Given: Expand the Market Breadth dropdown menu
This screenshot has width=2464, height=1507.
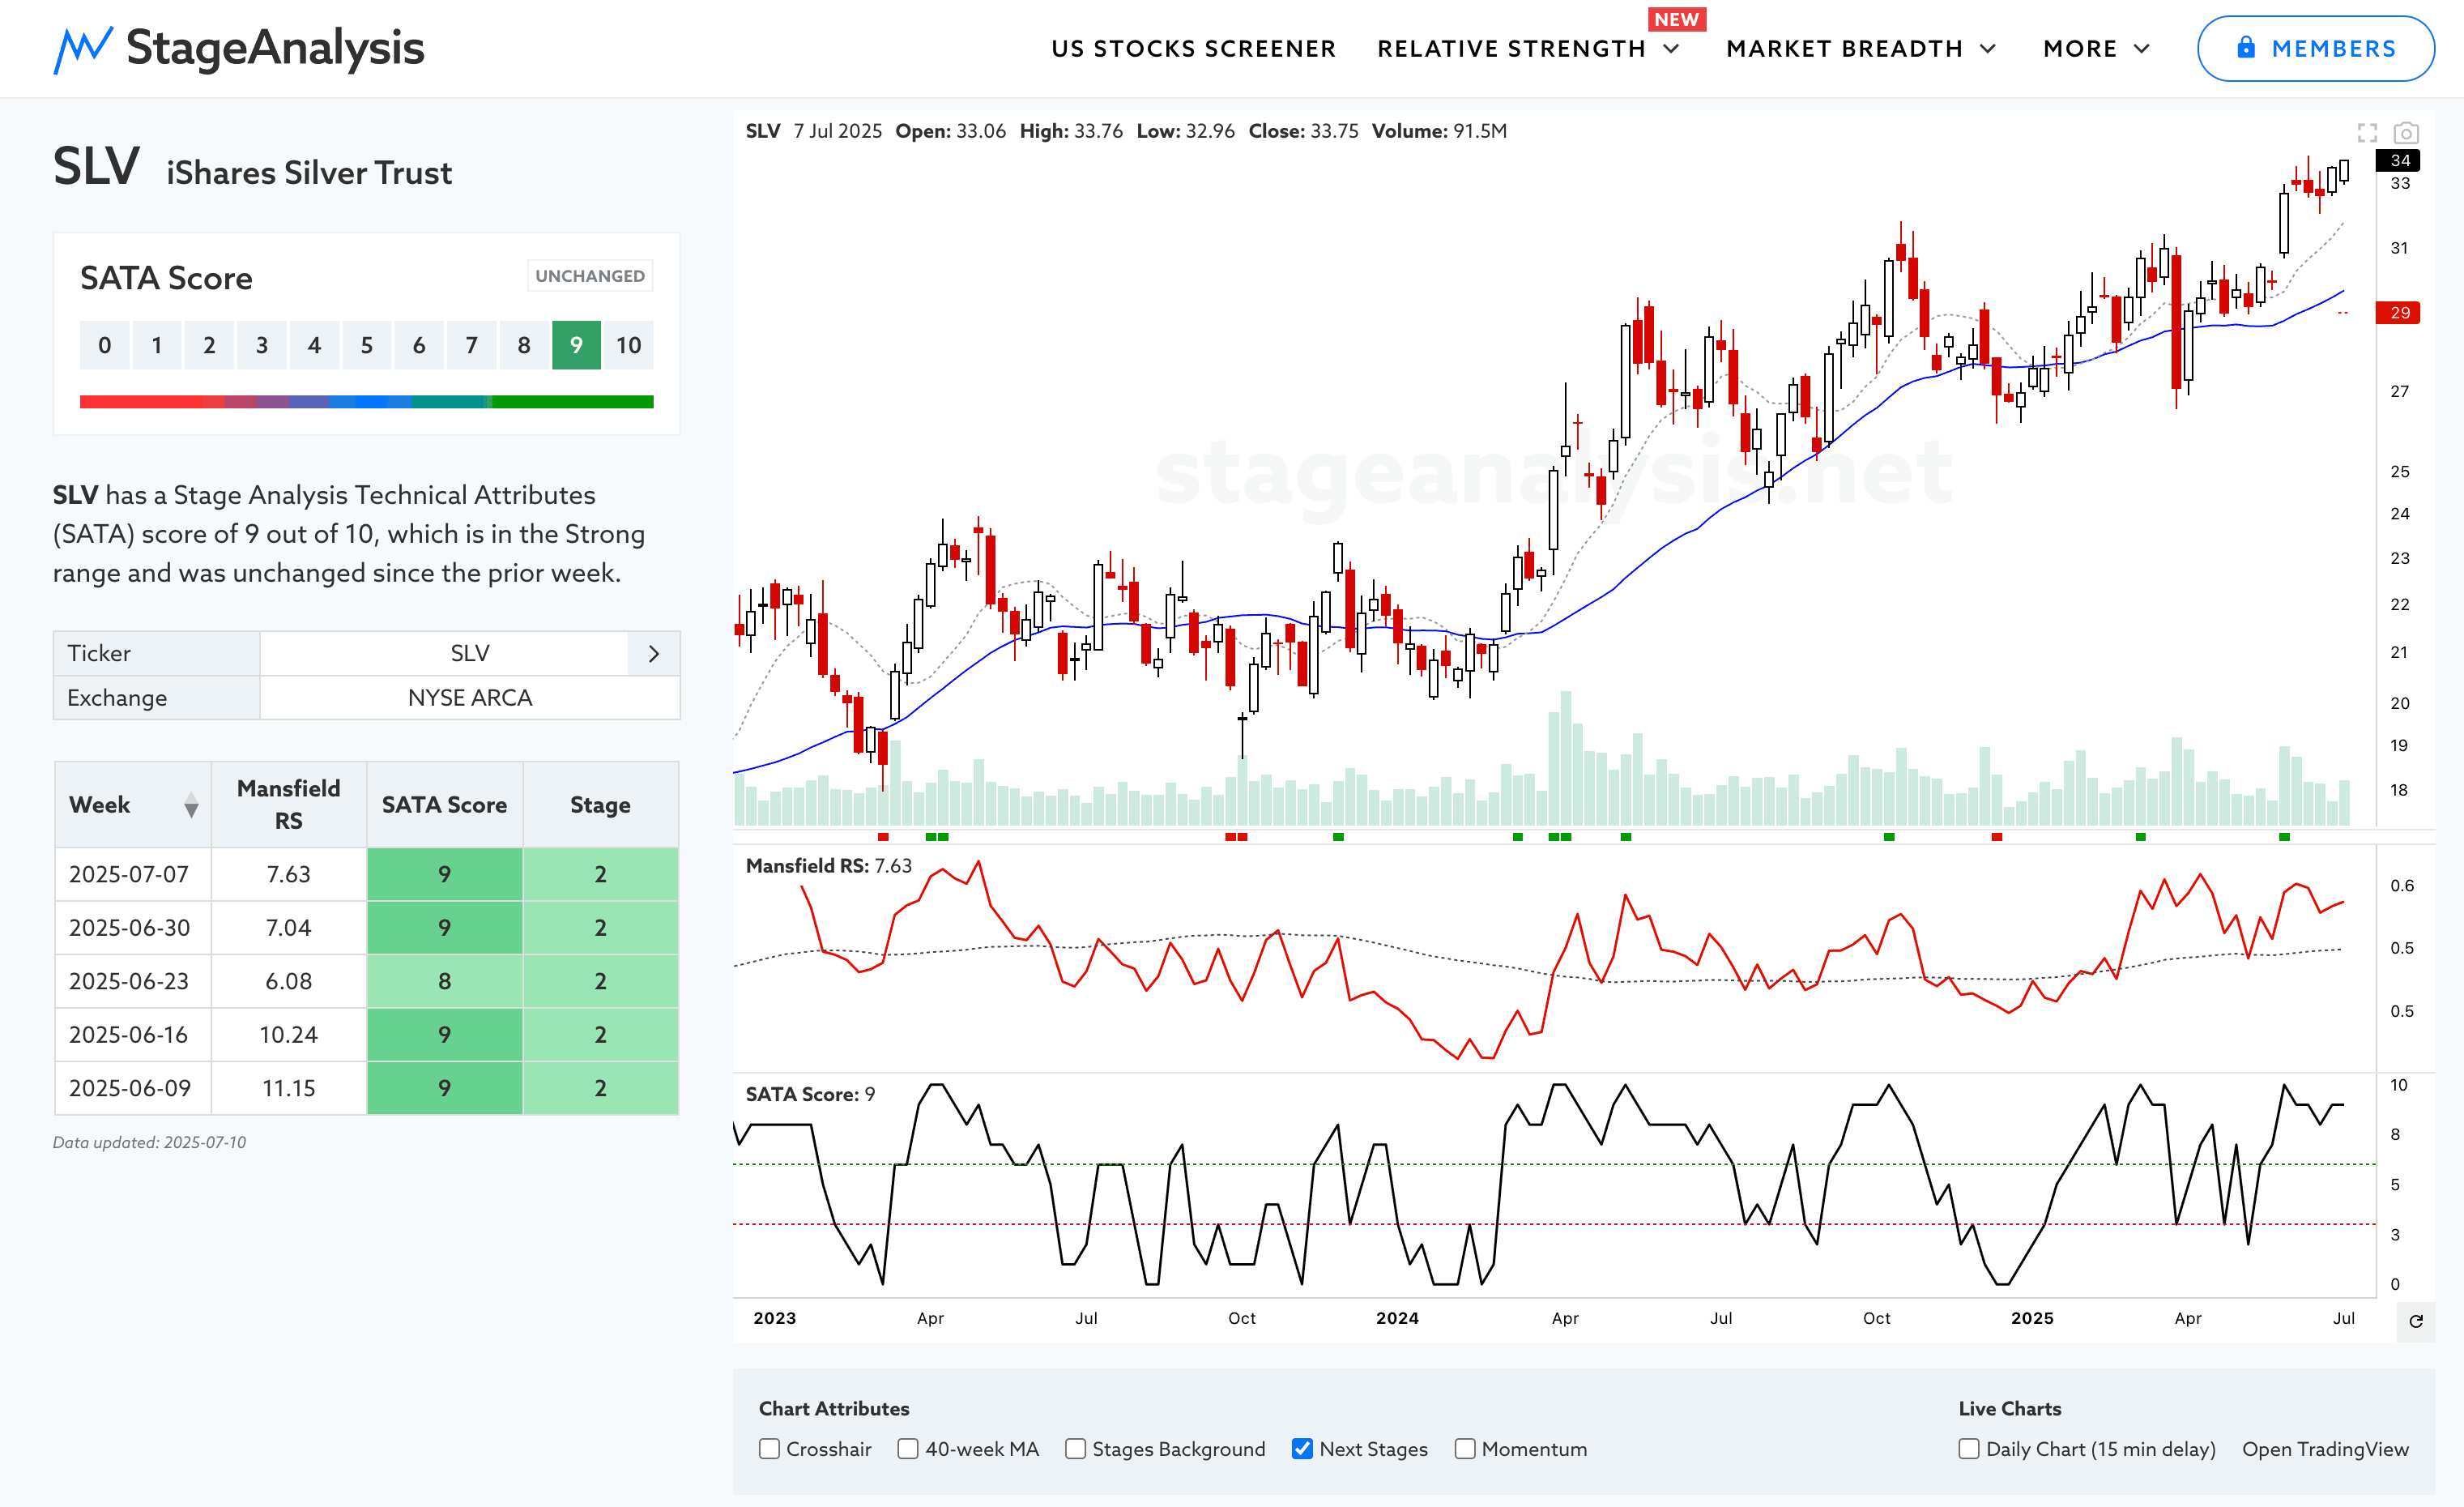Looking at the screenshot, I should [1861, 48].
